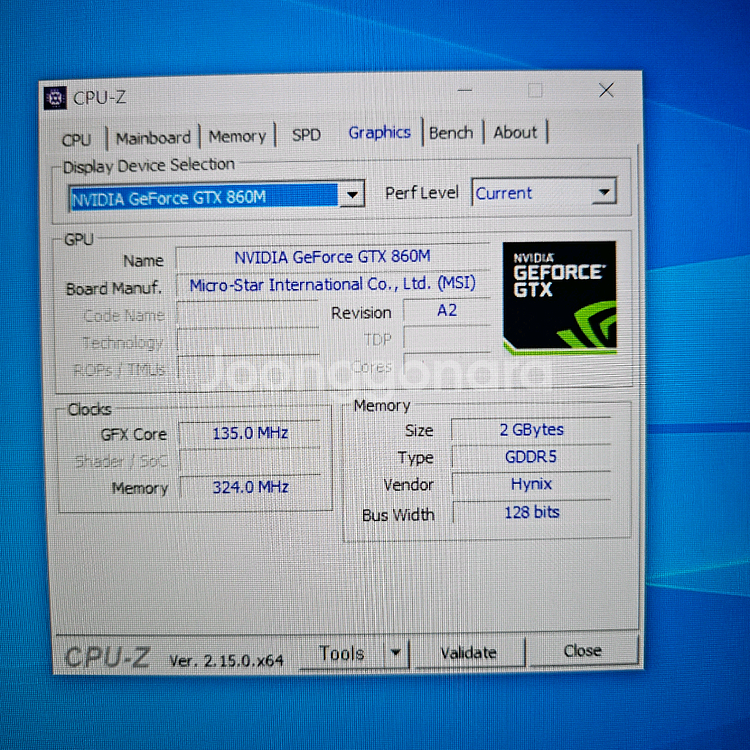Click the Board Manuf. label

pyautogui.click(x=114, y=288)
